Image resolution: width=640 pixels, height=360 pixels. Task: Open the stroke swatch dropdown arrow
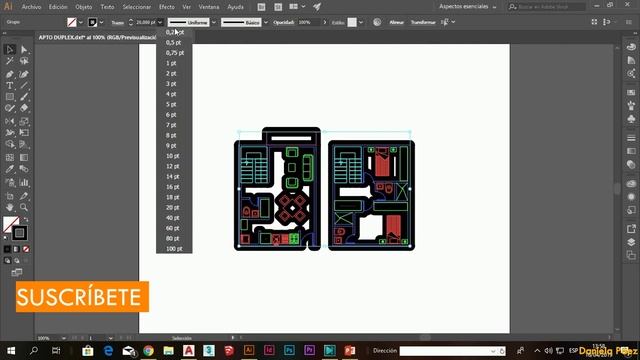tap(101, 22)
